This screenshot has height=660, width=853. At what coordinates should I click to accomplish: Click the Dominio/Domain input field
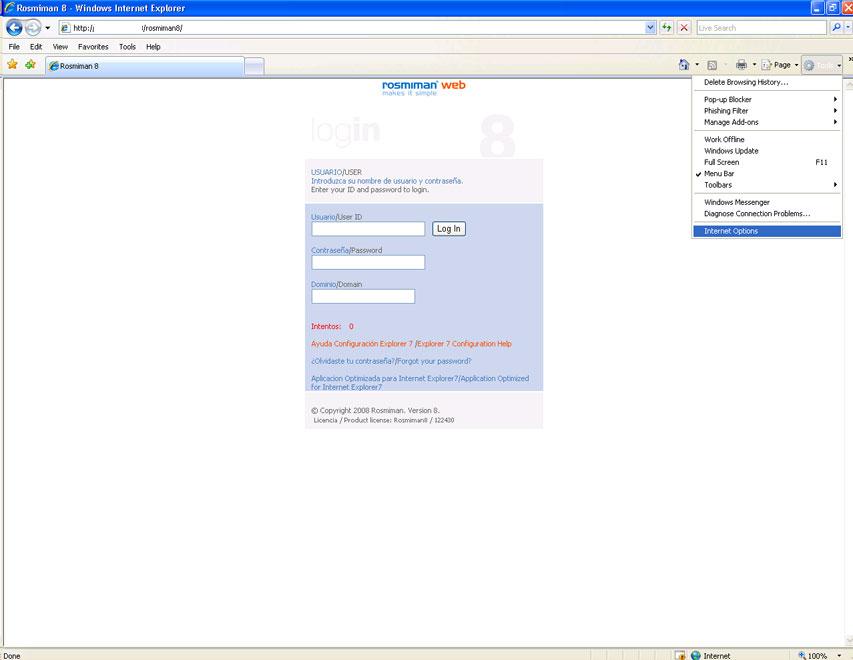click(363, 297)
